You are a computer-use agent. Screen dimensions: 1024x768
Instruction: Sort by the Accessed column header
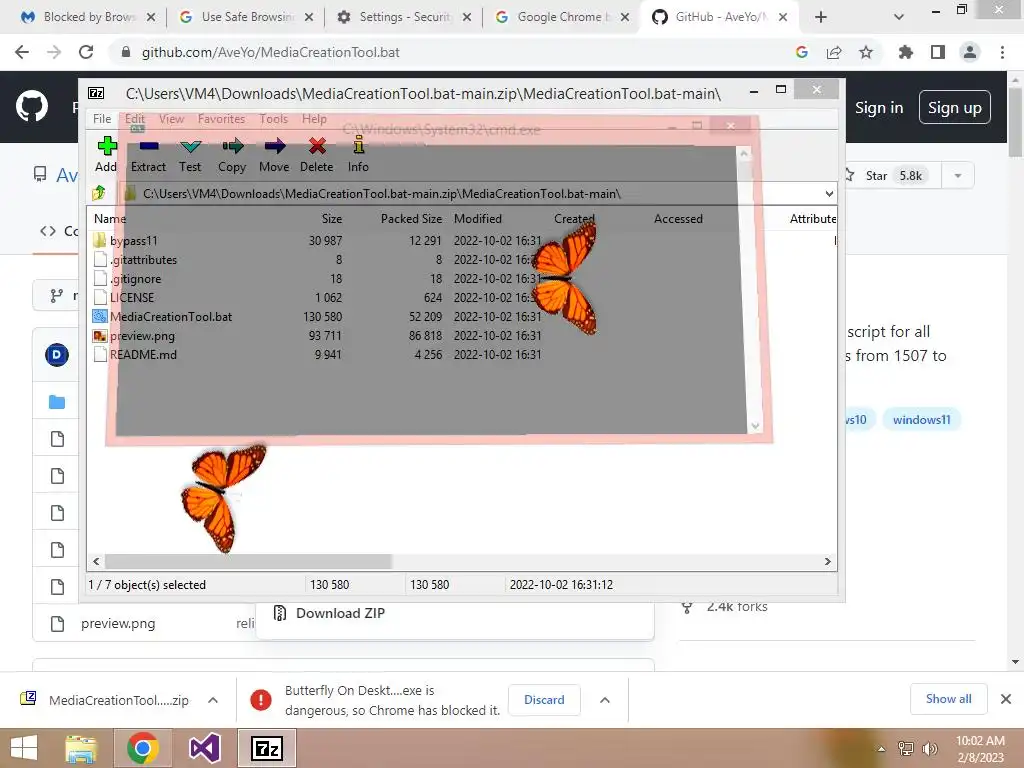(x=678, y=219)
